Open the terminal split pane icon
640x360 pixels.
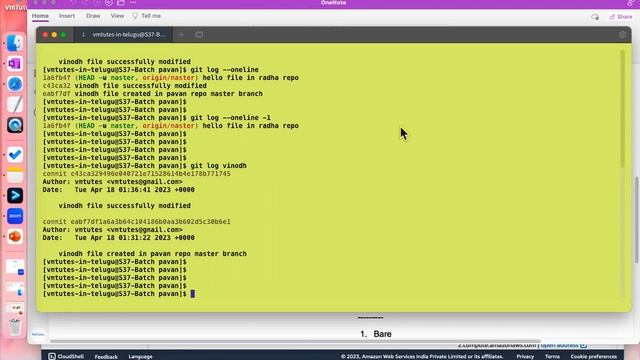pos(199,35)
